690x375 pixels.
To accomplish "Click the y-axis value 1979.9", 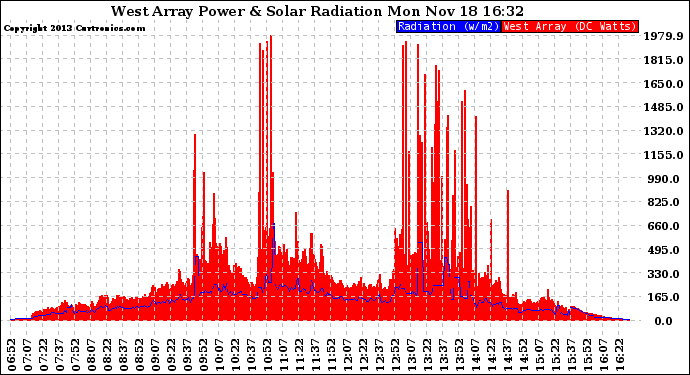I will 663,36.
